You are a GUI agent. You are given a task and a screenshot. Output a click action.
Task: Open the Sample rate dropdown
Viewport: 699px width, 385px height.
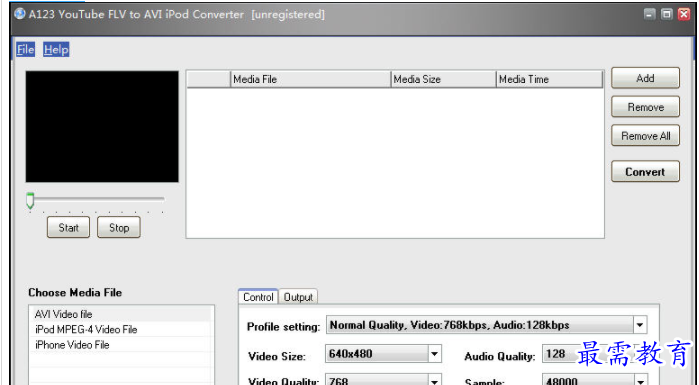pos(641,381)
